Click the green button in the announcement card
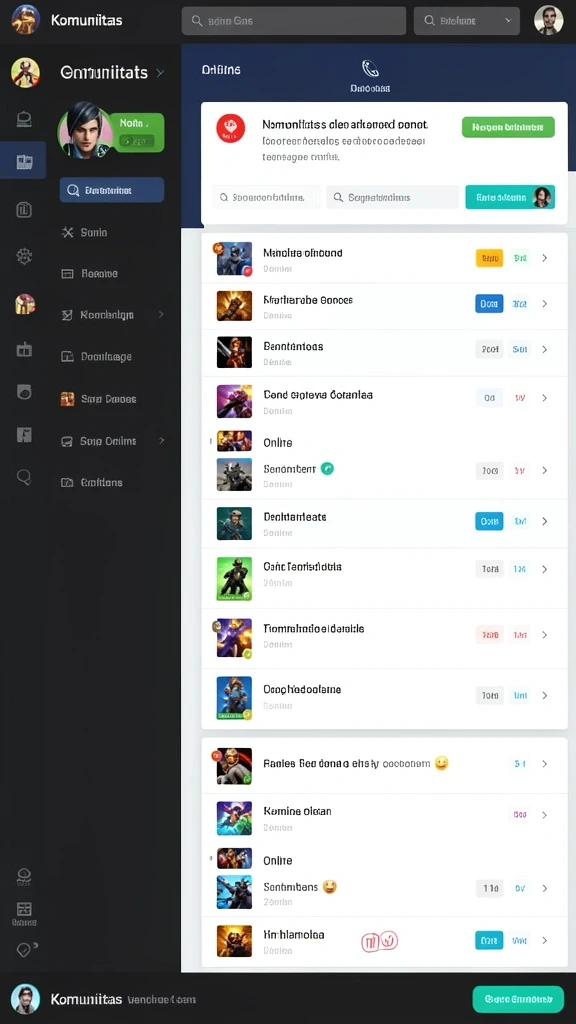Screen dimensions: 576x1024 (508, 127)
